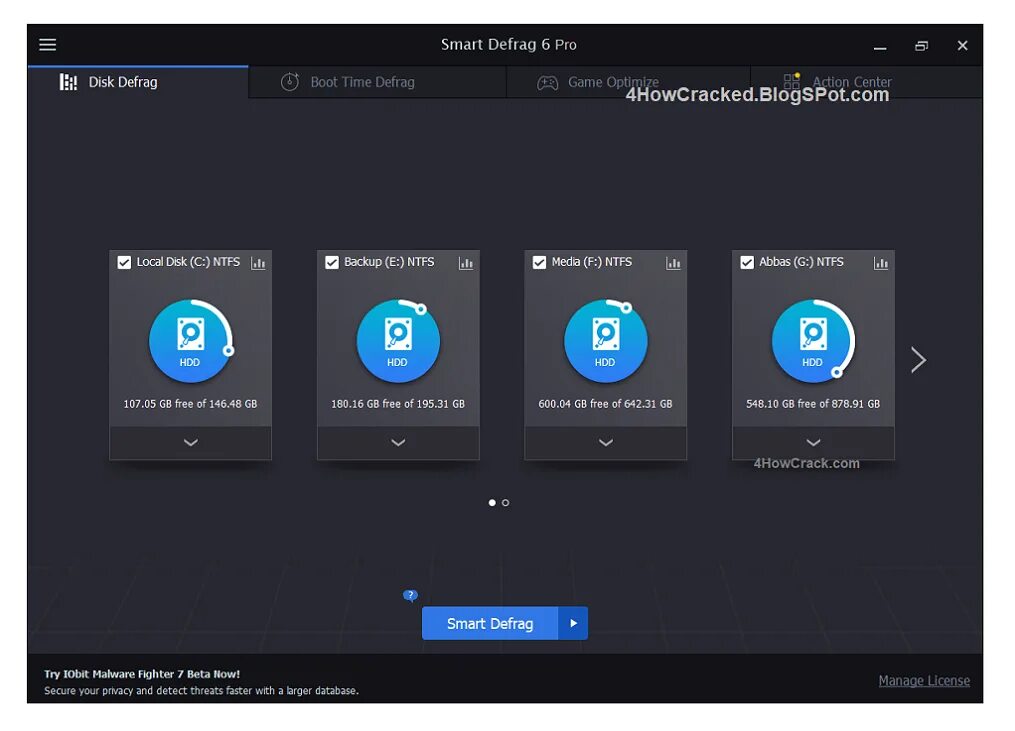Select the first page indicator dot
The height and width of the screenshot is (731, 1015).
(x=492, y=502)
